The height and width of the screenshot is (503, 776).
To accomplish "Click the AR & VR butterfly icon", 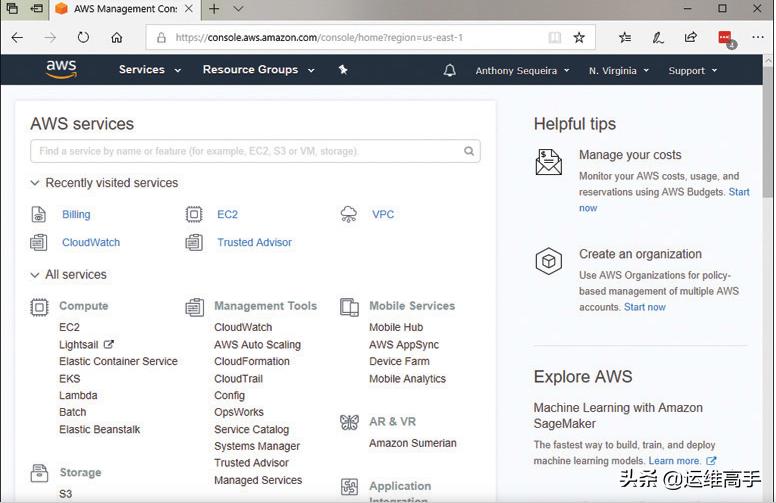I will tap(349, 422).
